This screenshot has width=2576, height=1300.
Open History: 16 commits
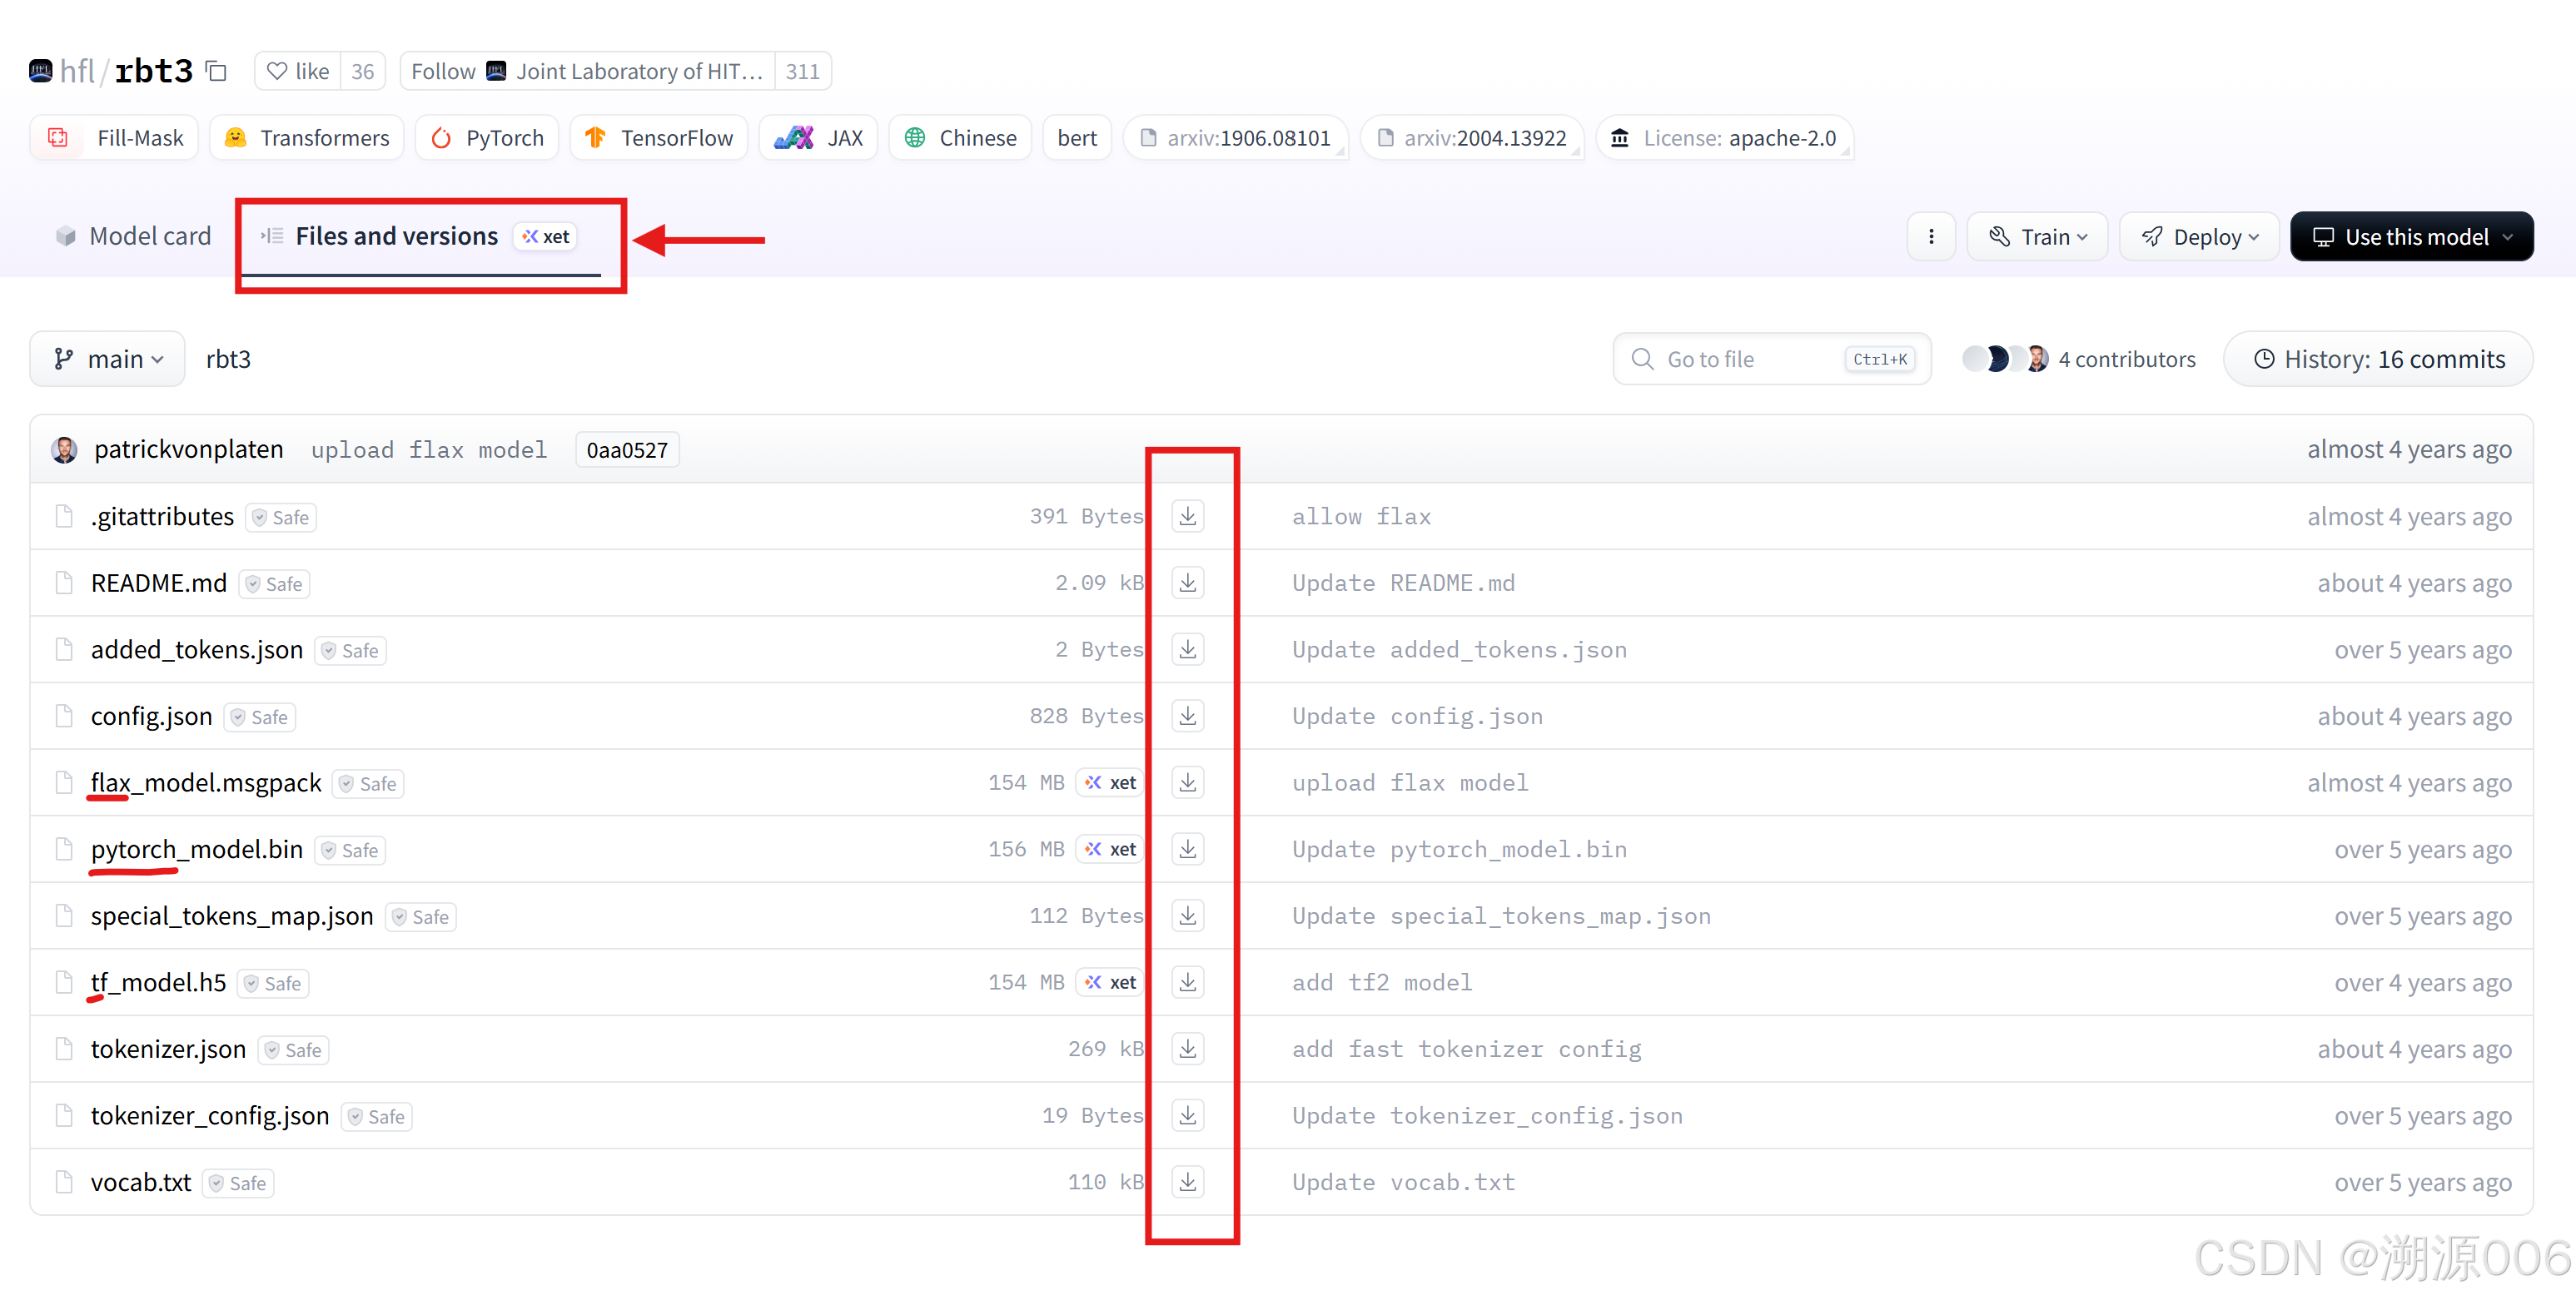click(2378, 359)
